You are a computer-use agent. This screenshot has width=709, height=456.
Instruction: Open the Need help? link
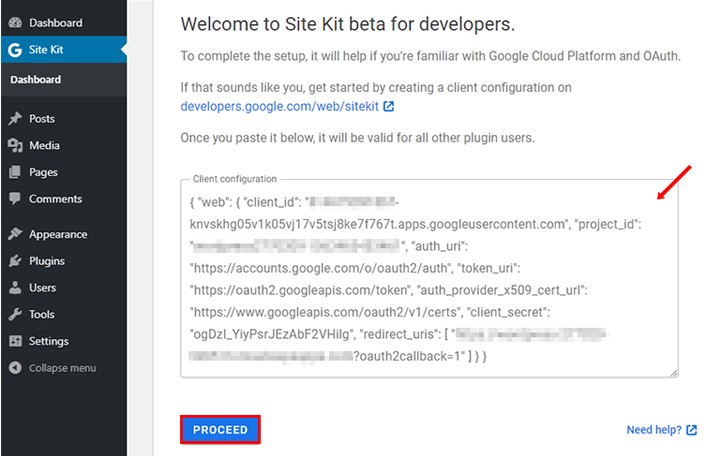654,430
